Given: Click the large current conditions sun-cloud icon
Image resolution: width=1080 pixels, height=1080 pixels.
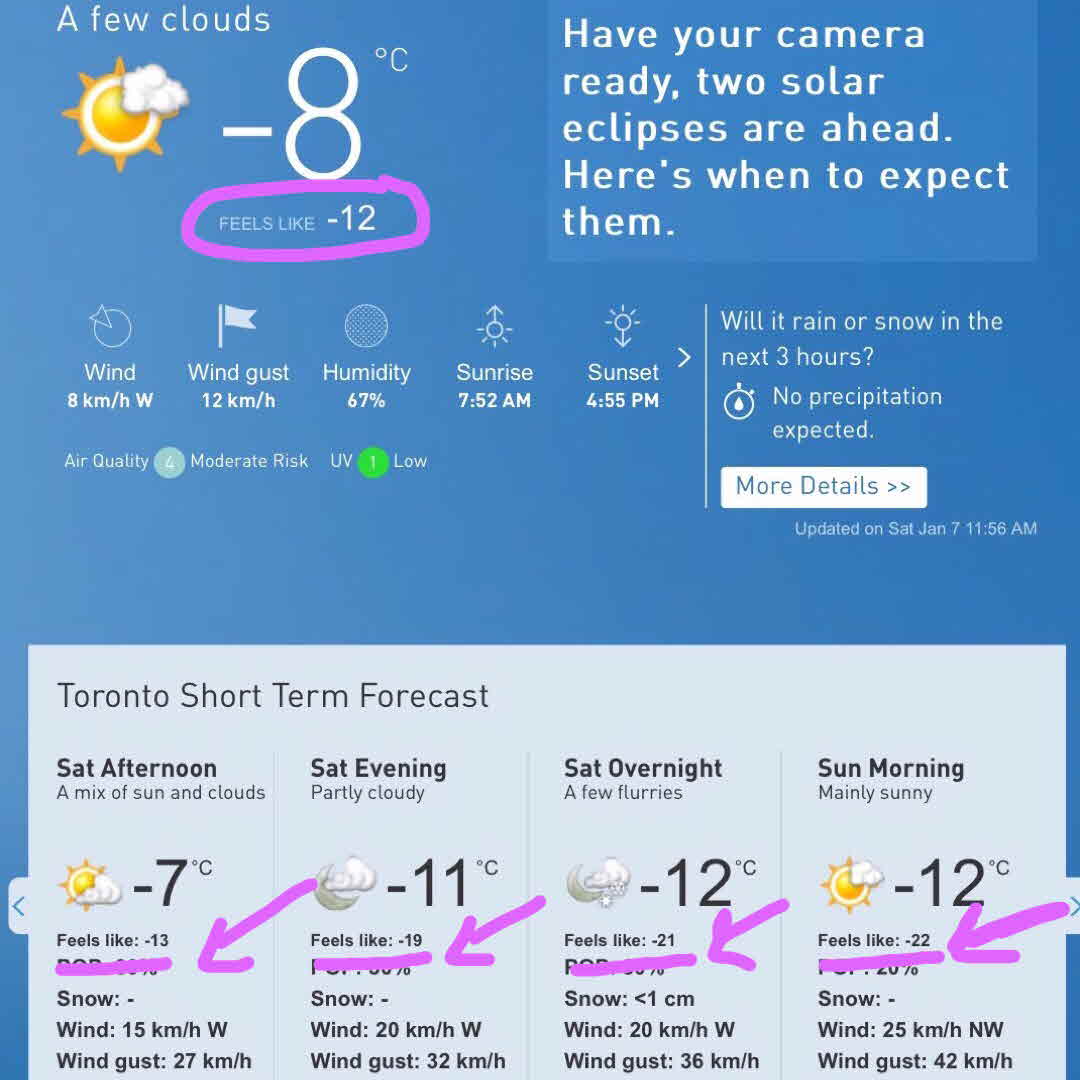Looking at the screenshot, I should (123, 113).
